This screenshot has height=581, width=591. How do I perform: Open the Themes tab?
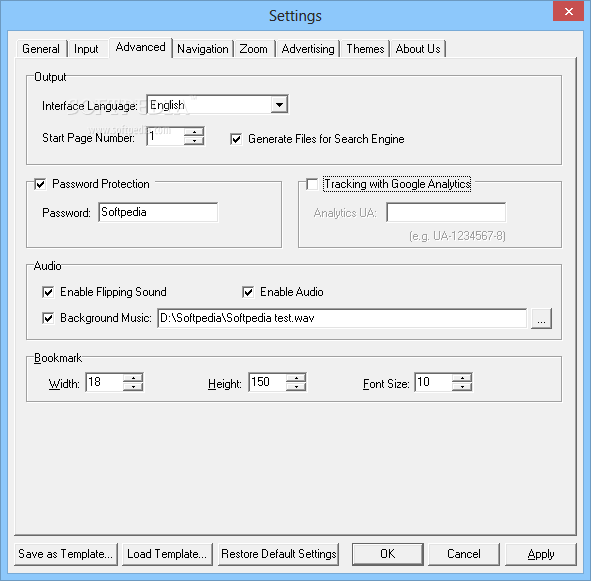[365, 49]
